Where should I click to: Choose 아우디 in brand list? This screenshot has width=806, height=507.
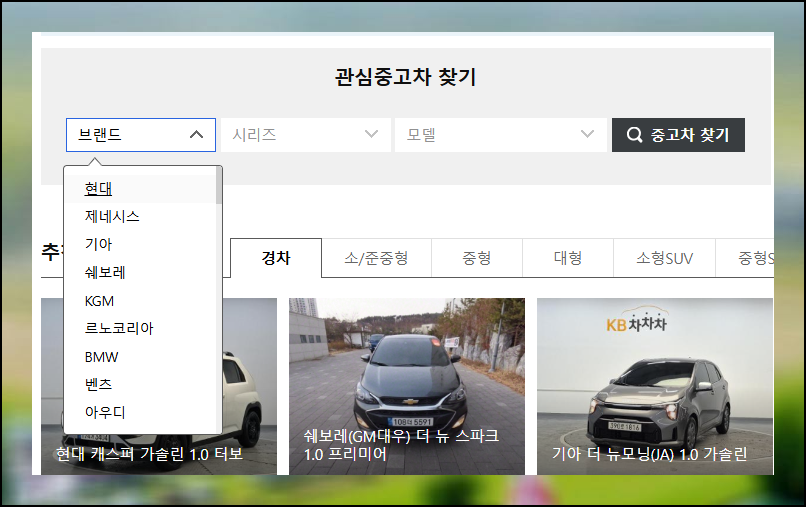tap(140, 412)
